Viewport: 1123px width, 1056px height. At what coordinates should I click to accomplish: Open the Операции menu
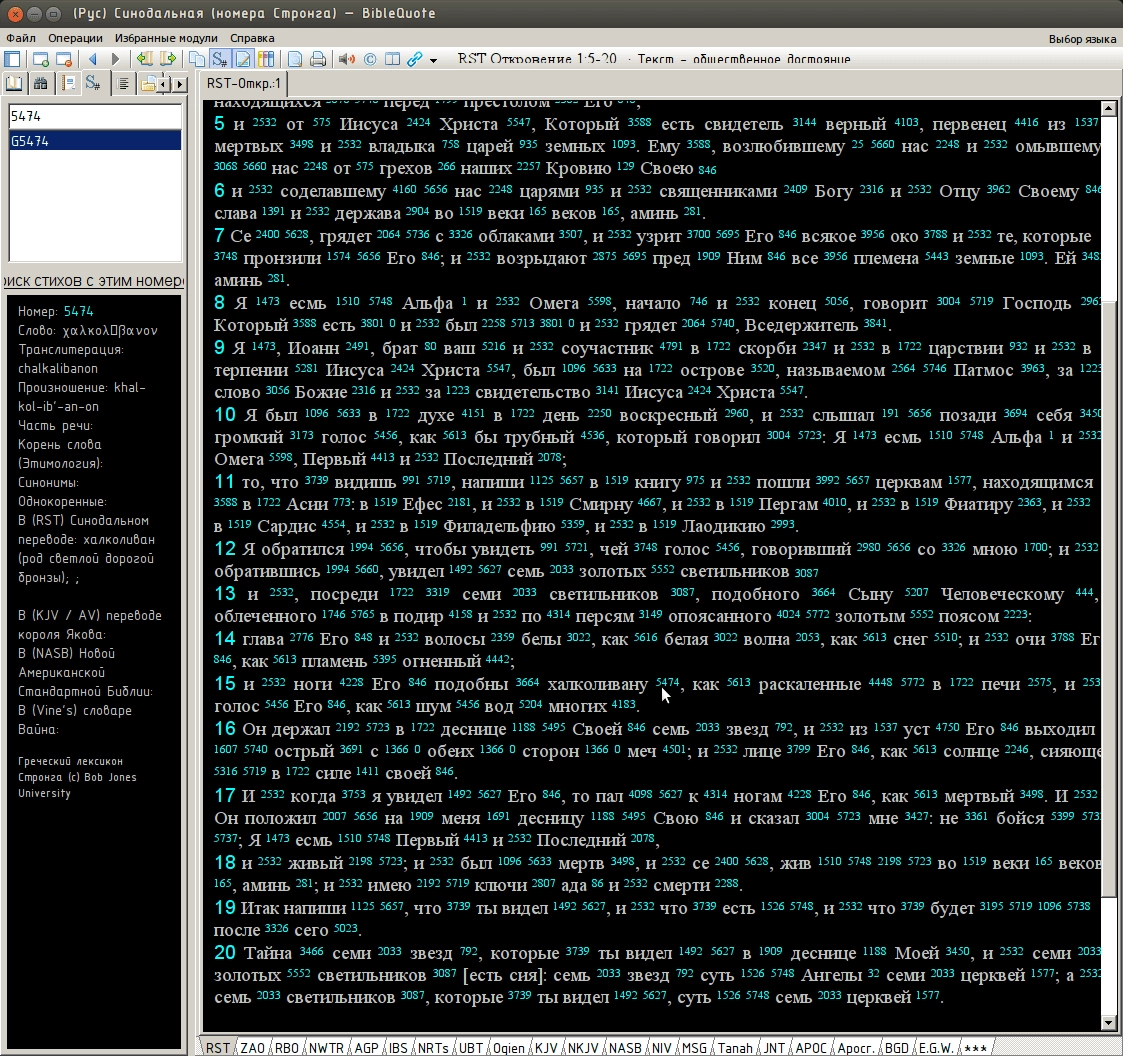click(75, 38)
